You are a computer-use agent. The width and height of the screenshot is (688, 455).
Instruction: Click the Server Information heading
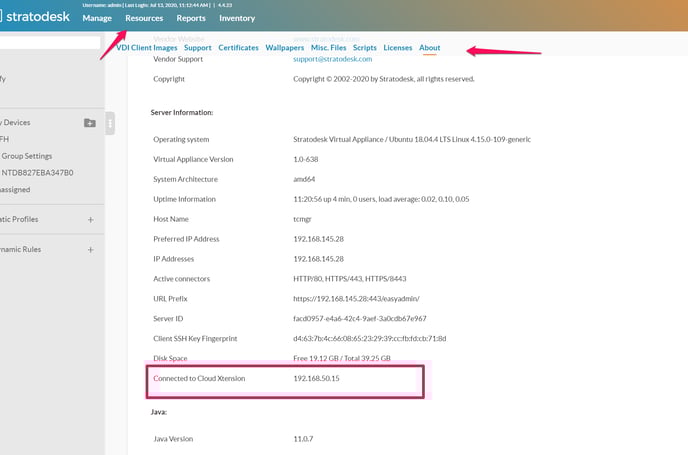(182, 112)
